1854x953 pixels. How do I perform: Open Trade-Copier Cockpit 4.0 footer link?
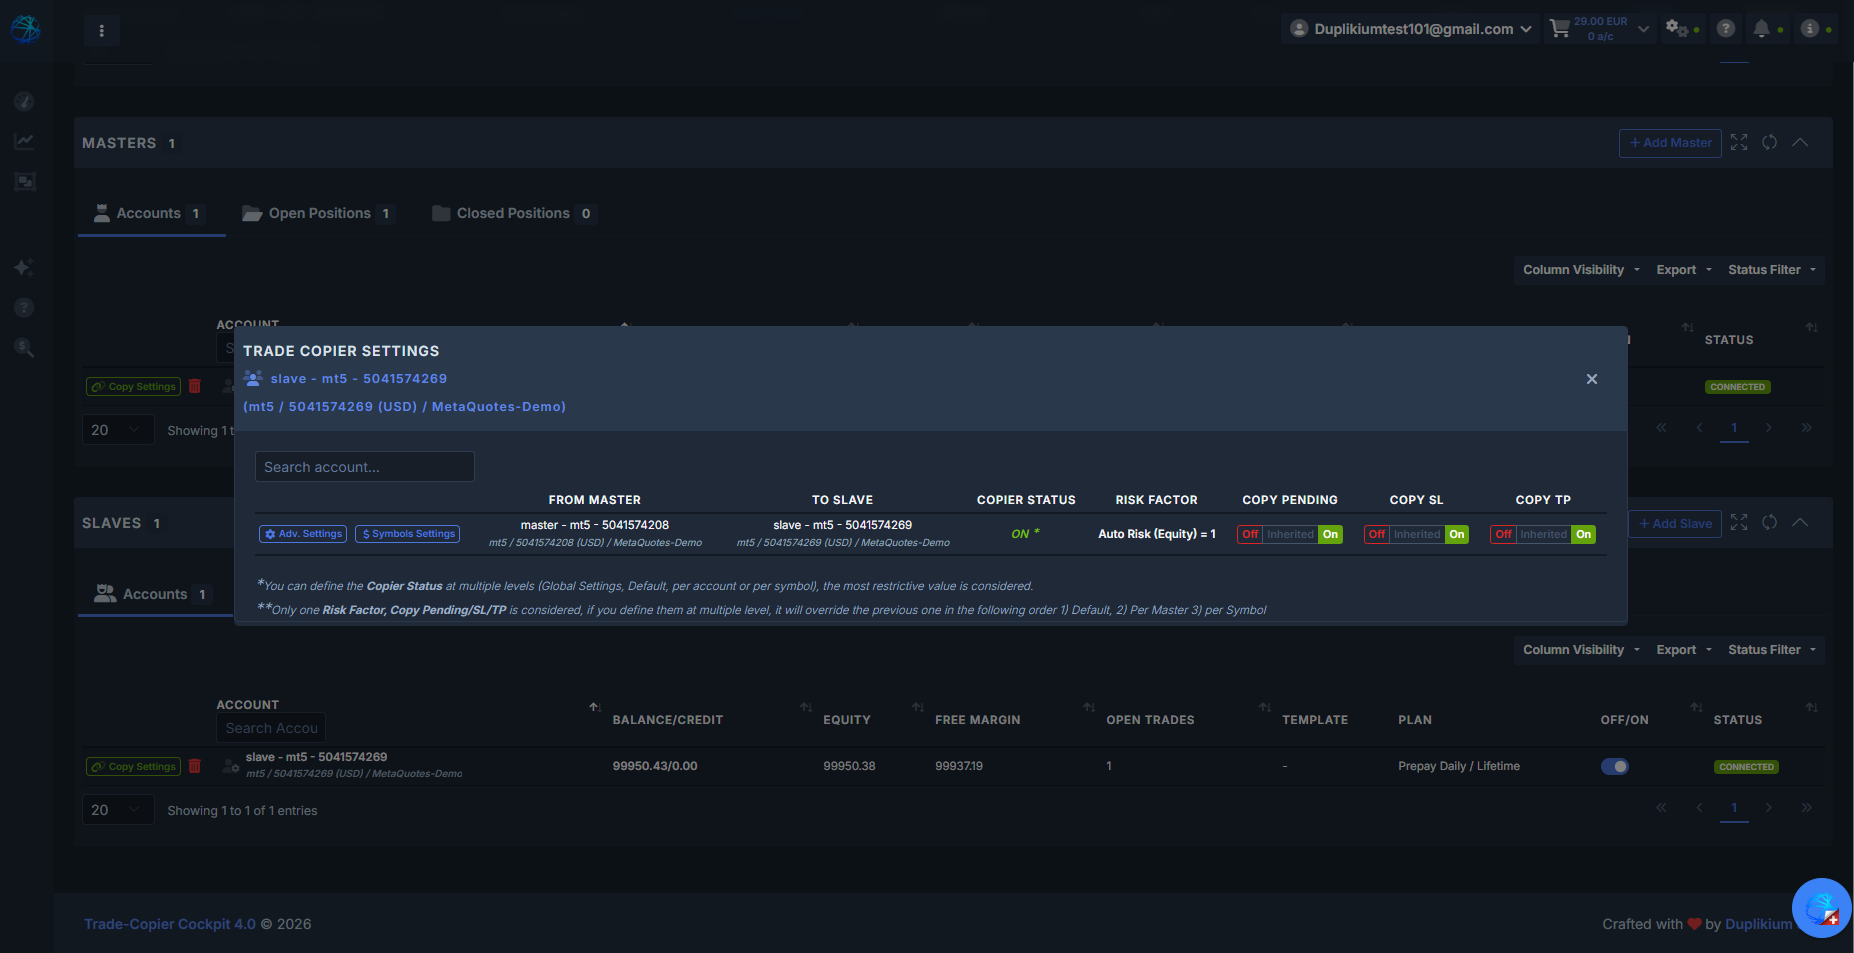(170, 924)
